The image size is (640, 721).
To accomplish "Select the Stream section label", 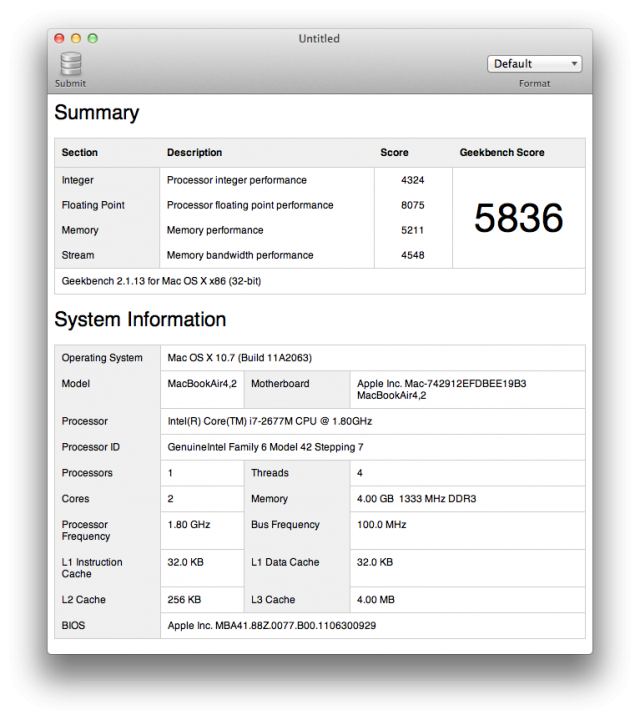I will 78,255.
